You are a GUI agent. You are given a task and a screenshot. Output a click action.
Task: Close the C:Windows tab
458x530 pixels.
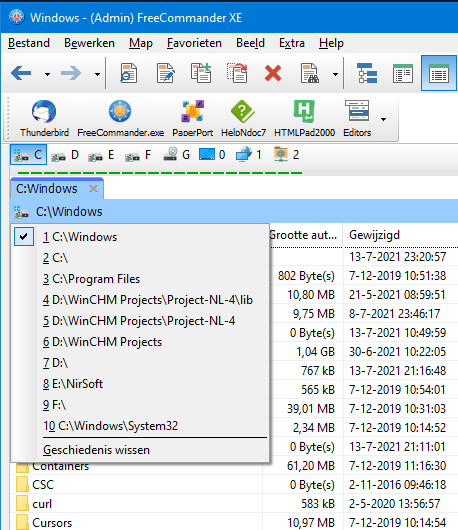point(93,188)
